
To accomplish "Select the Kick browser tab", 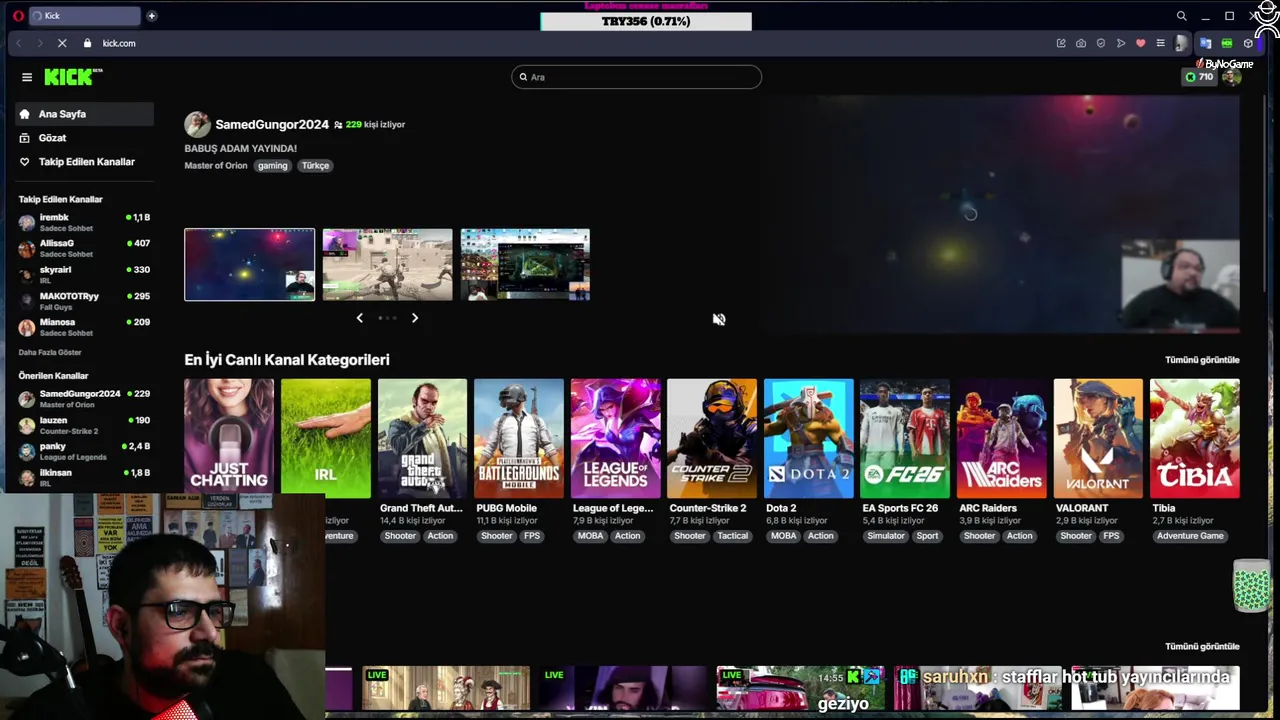I will (x=85, y=16).
